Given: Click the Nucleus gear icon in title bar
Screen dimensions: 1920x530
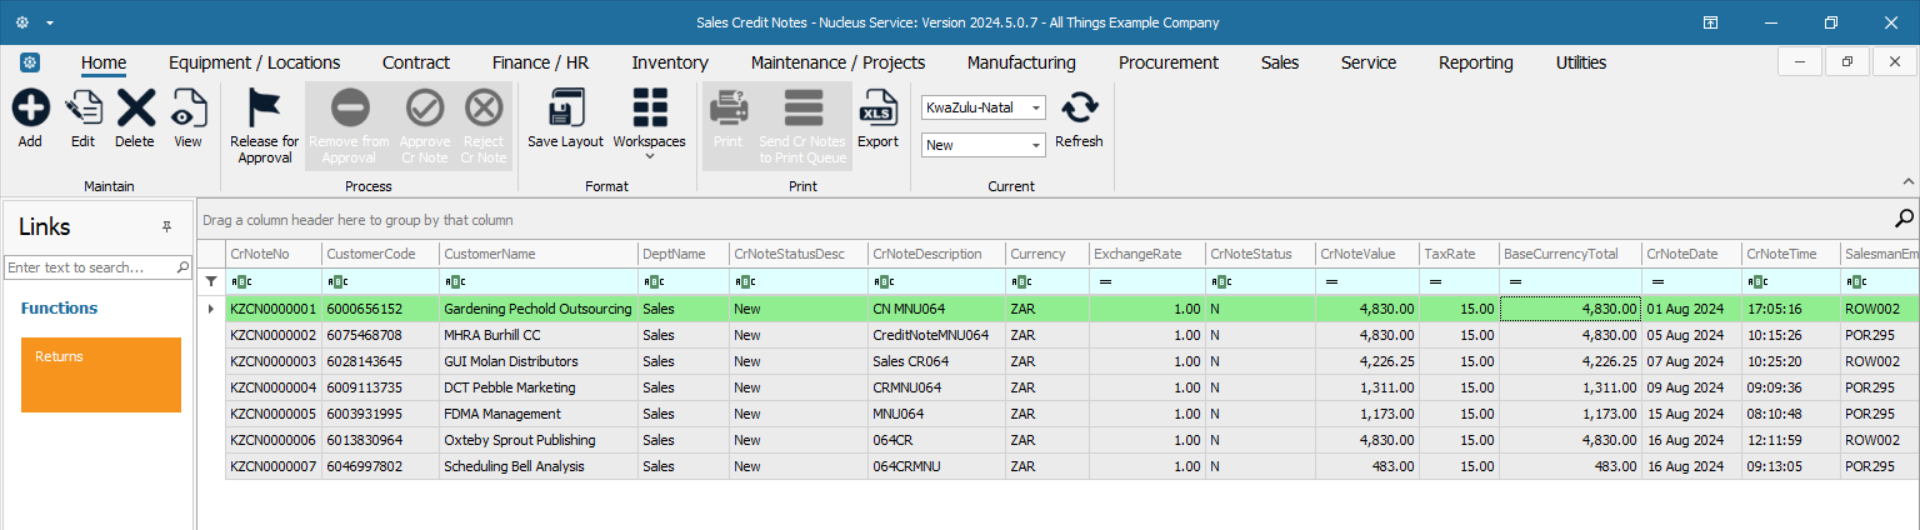Looking at the screenshot, I should [x=22, y=22].
